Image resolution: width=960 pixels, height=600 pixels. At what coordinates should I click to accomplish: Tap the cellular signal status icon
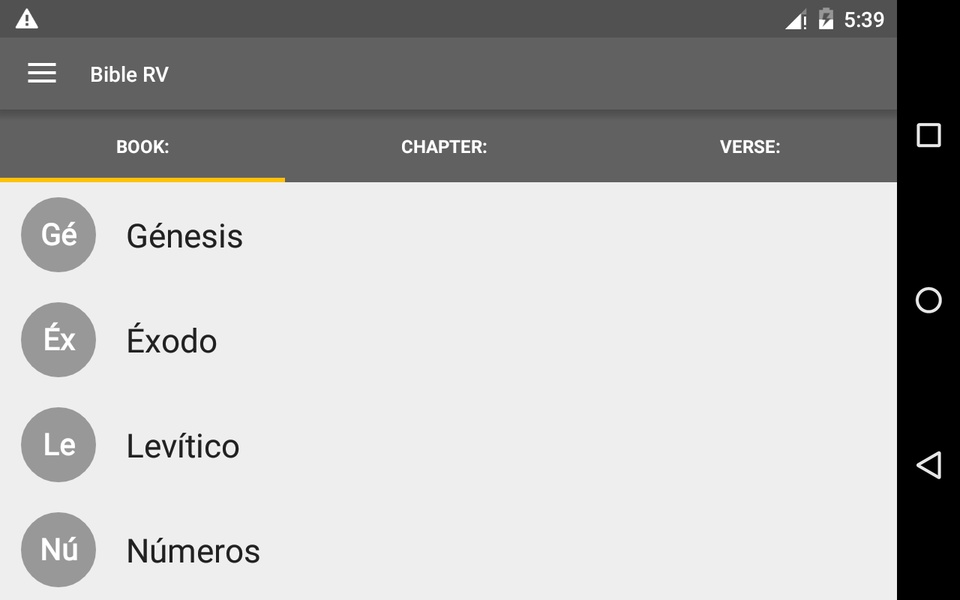point(796,20)
